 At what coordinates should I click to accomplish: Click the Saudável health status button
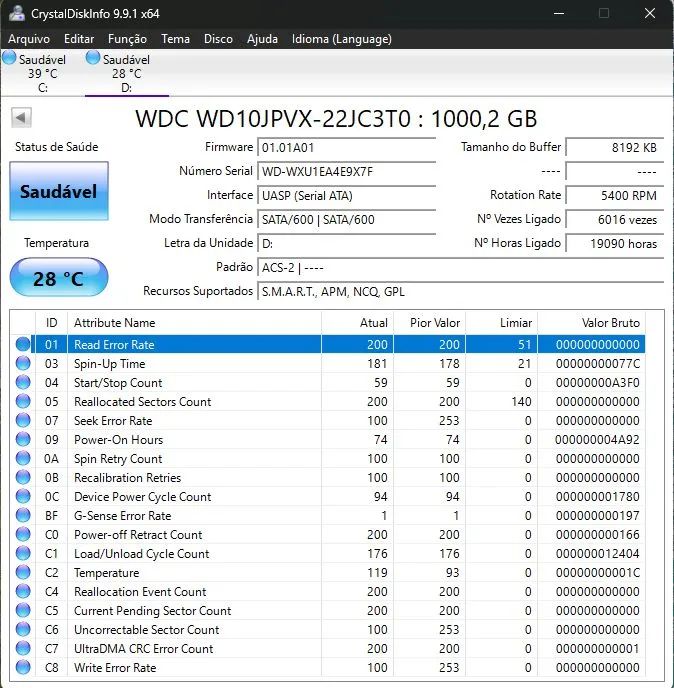coord(59,191)
